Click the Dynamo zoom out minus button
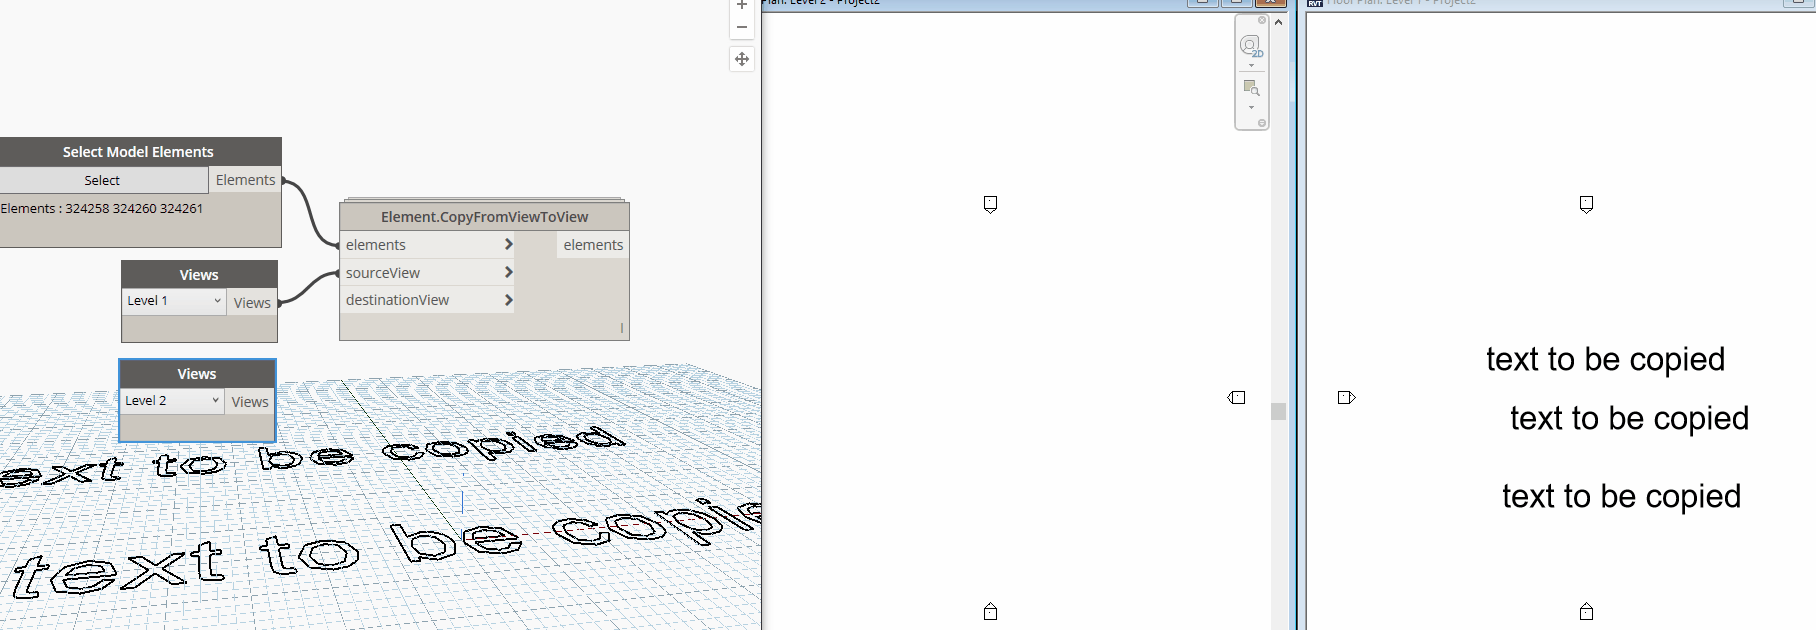1816x630 pixels. point(742,28)
